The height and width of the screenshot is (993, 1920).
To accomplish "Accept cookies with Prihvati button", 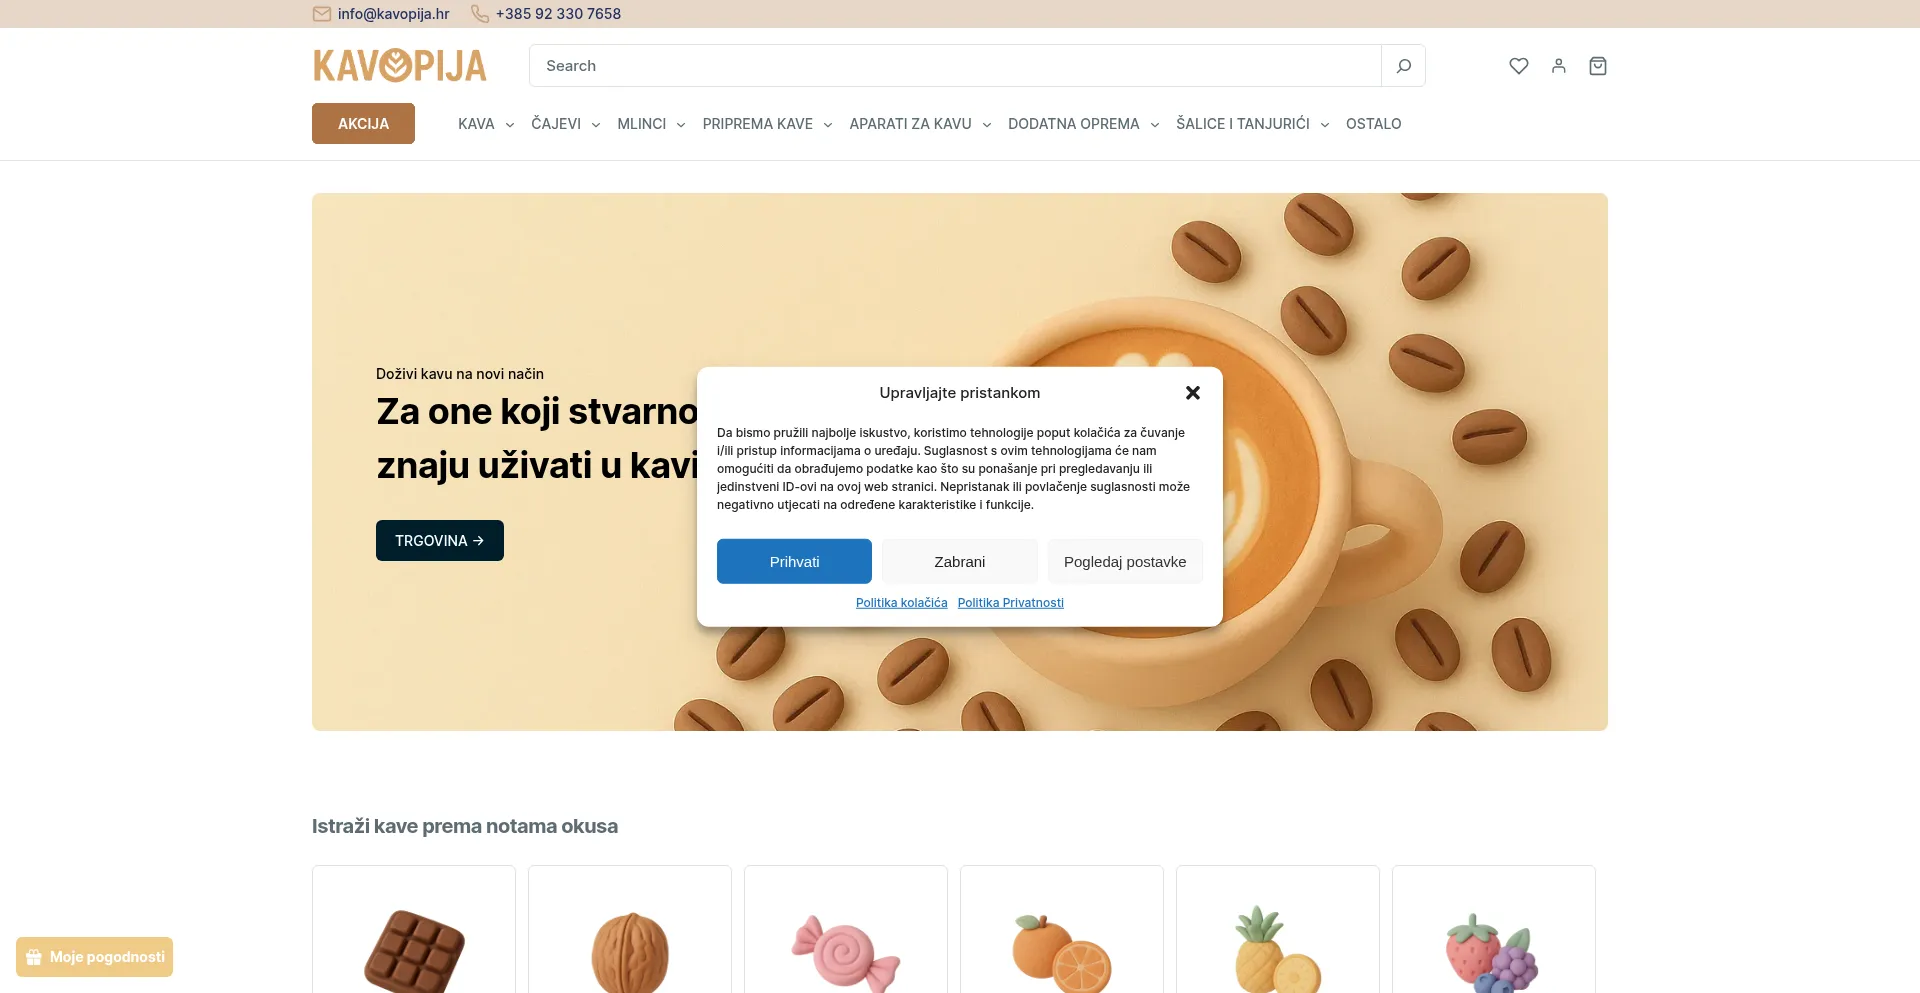I will pyautogui.click(x=794, y=562).
